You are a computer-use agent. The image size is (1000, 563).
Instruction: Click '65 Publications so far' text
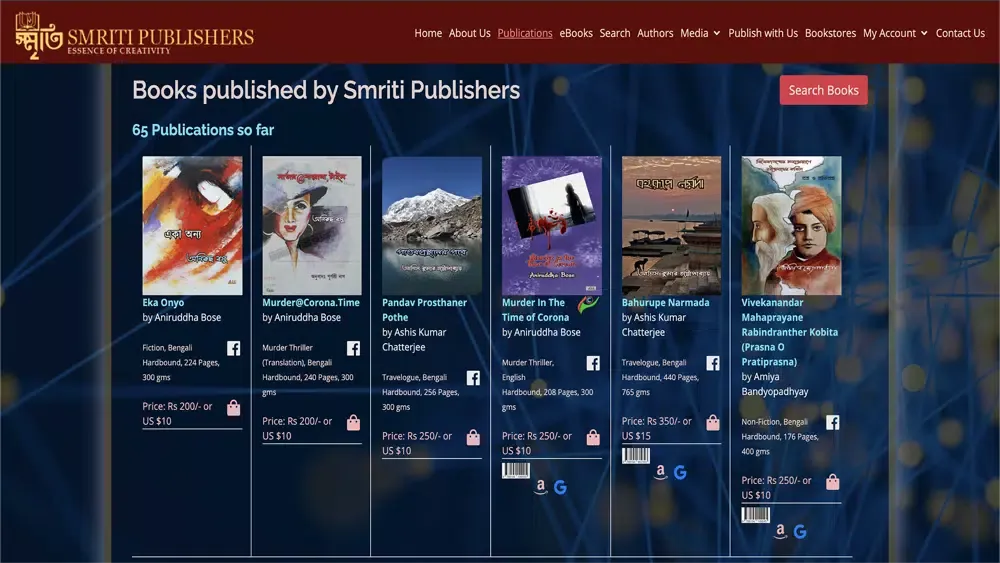tap(203, 130)
